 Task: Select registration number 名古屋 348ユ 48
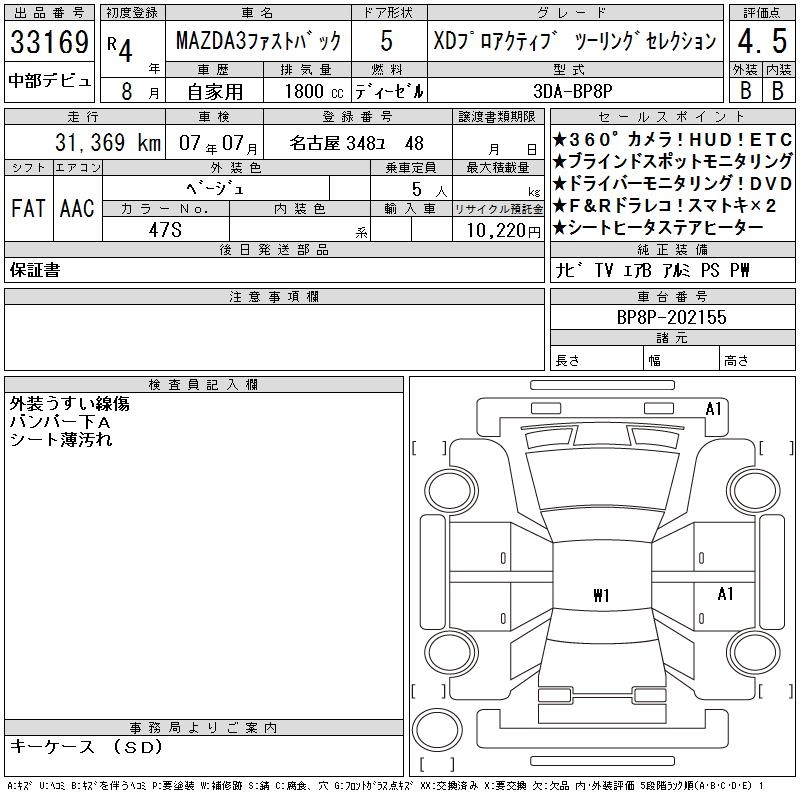point(357,143)
